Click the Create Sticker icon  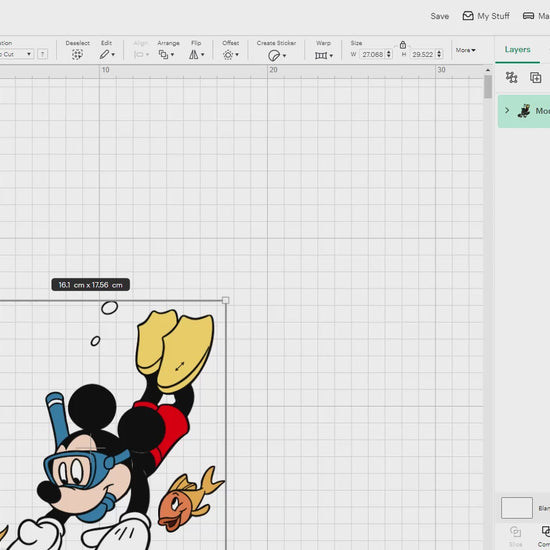(276, 55)
